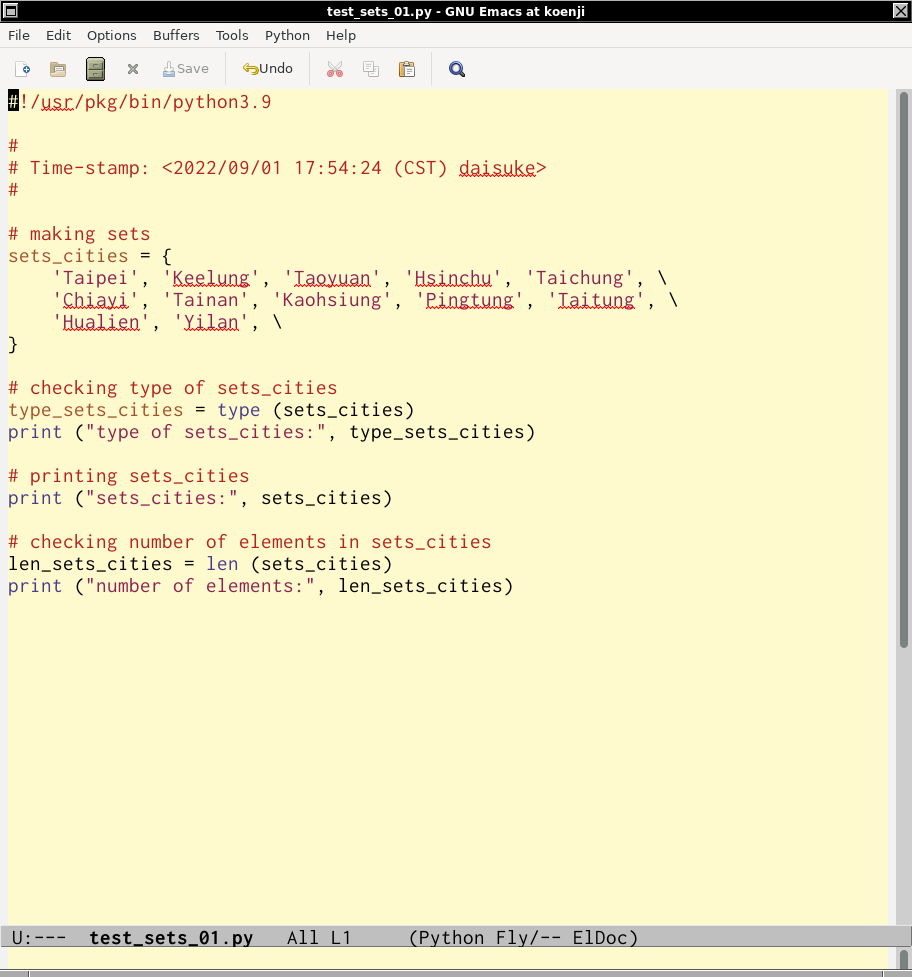The image size is (912, 977).
Task: Click the New File toolbar icon
Action: coord(23,69)
